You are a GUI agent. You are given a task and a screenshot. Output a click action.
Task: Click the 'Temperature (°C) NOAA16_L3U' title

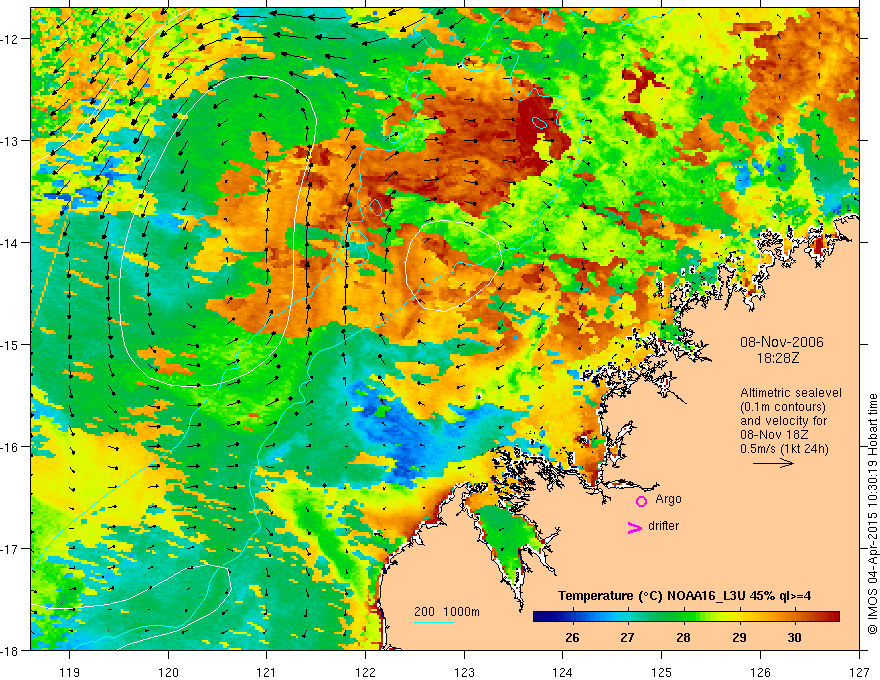coord(652,595)
